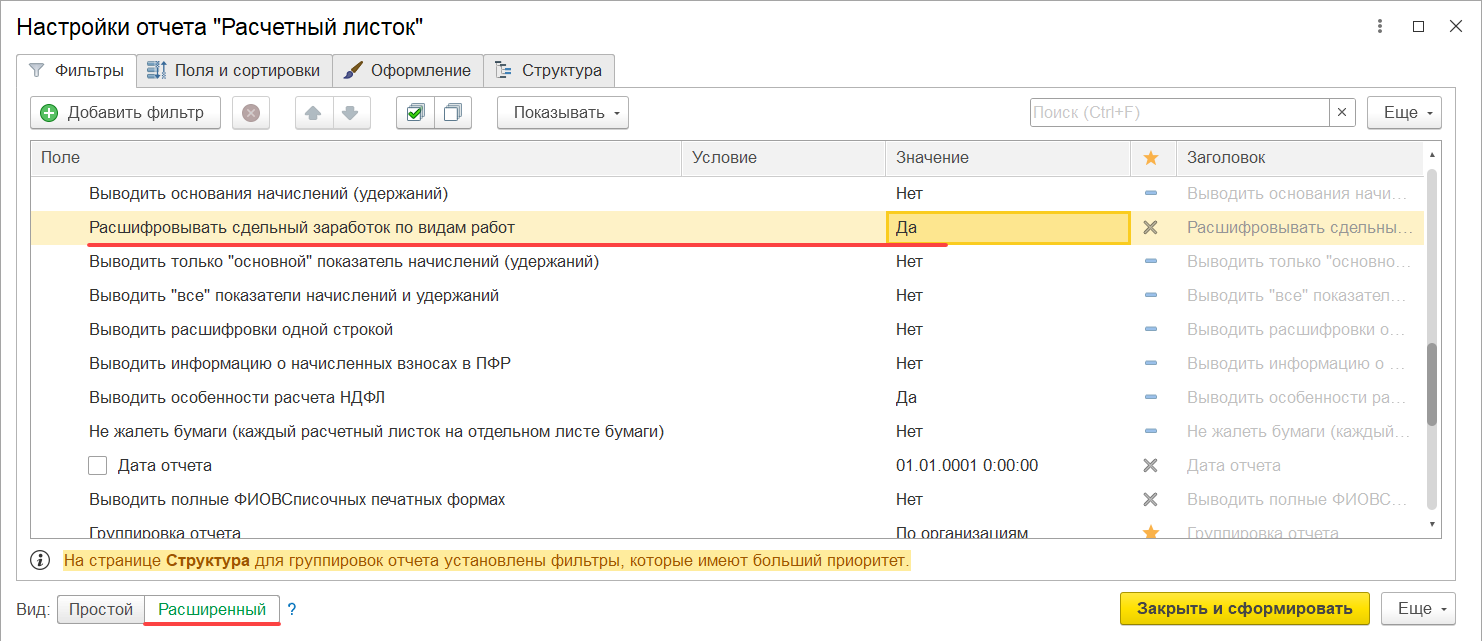Click the vertical scrollbar thumb of the list
This screenshot has width=1482, height=641.
pyautogui.click(x=1432, y=385)
